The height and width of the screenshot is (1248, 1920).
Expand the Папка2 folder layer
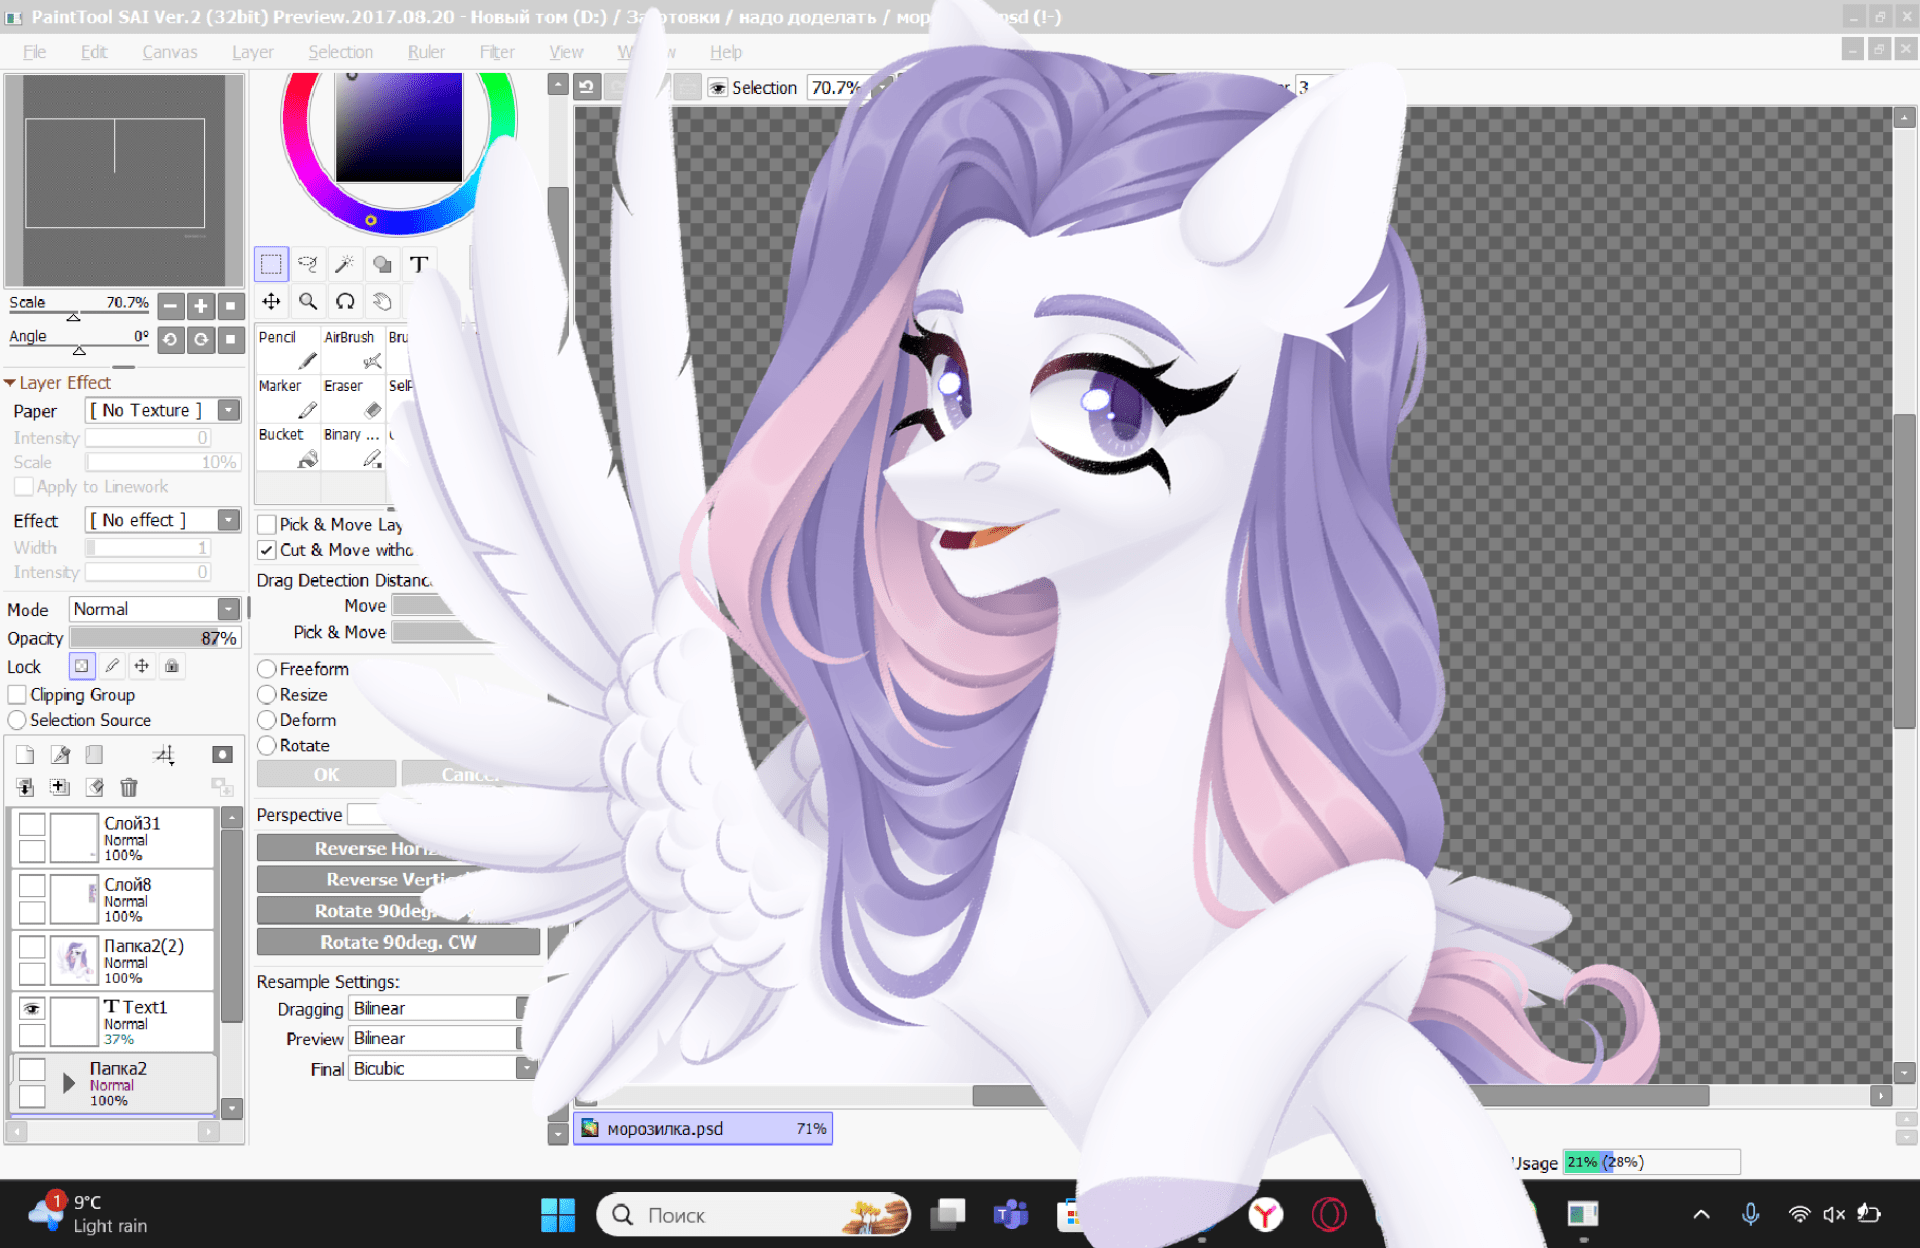[x=69, y=1083]
